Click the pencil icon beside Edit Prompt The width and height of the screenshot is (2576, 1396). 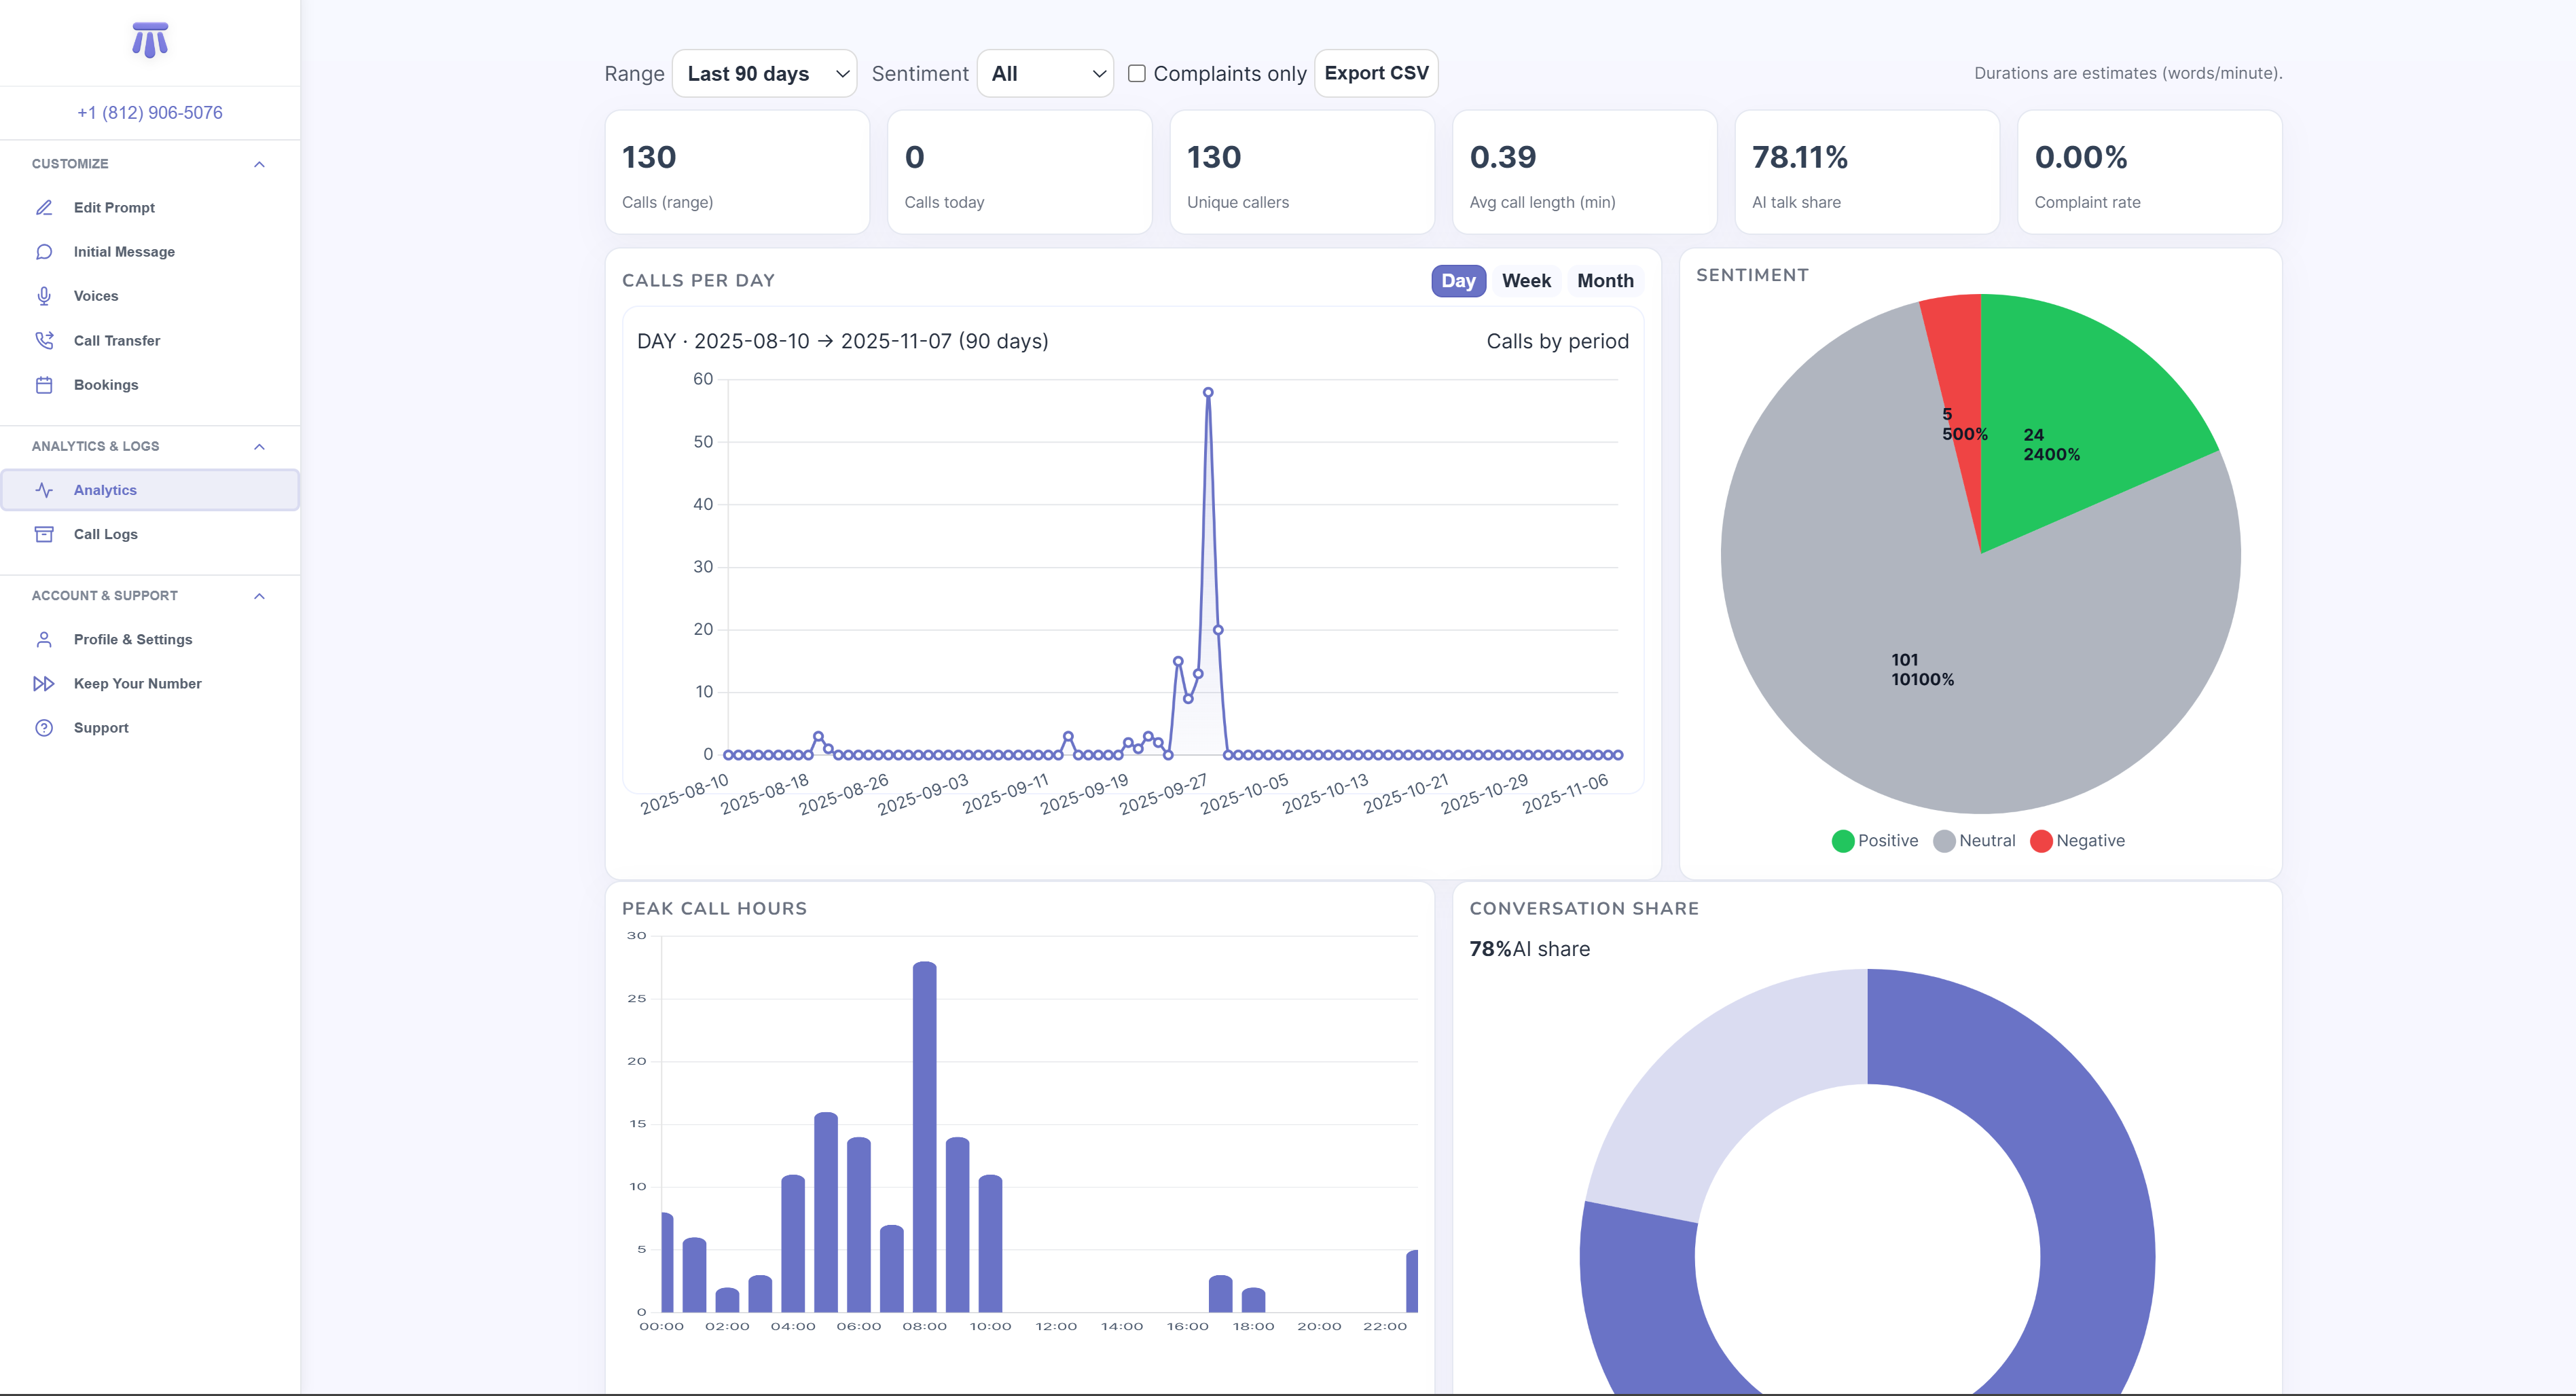(x=44, y=208)
